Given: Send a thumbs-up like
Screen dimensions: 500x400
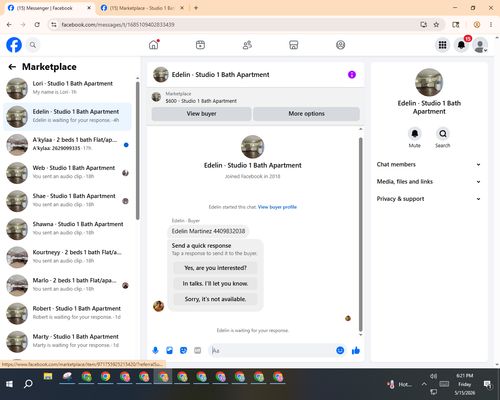Looking at the screenshot, I should (x=356, y=350).
